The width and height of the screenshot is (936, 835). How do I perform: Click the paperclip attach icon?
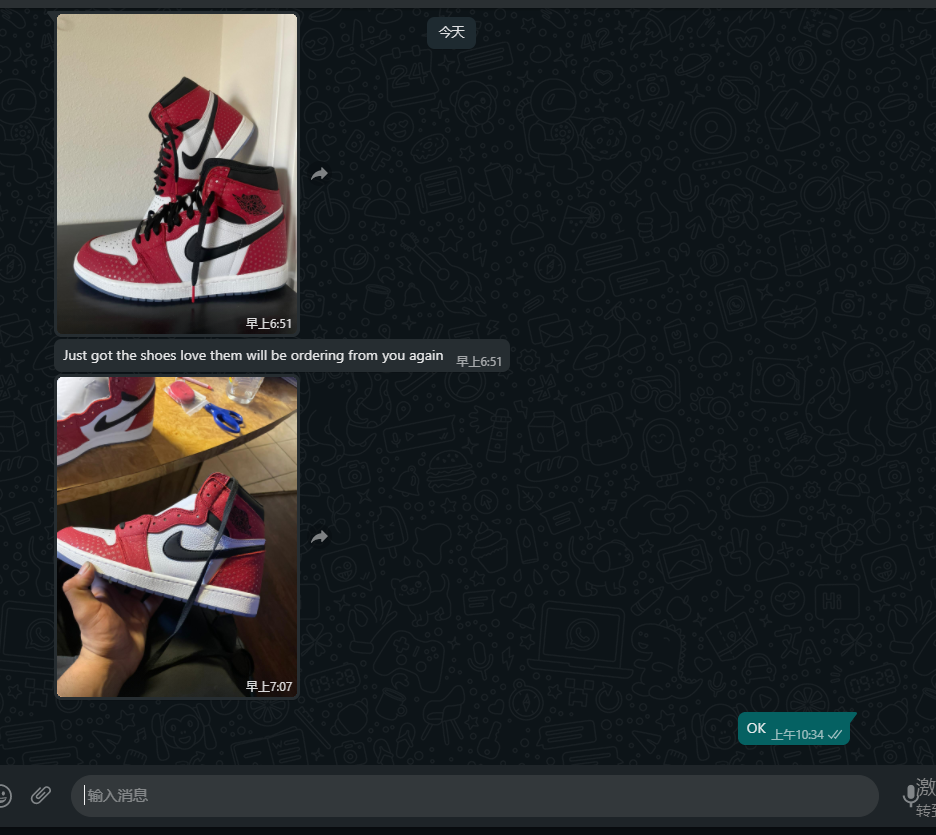[41, 795]
